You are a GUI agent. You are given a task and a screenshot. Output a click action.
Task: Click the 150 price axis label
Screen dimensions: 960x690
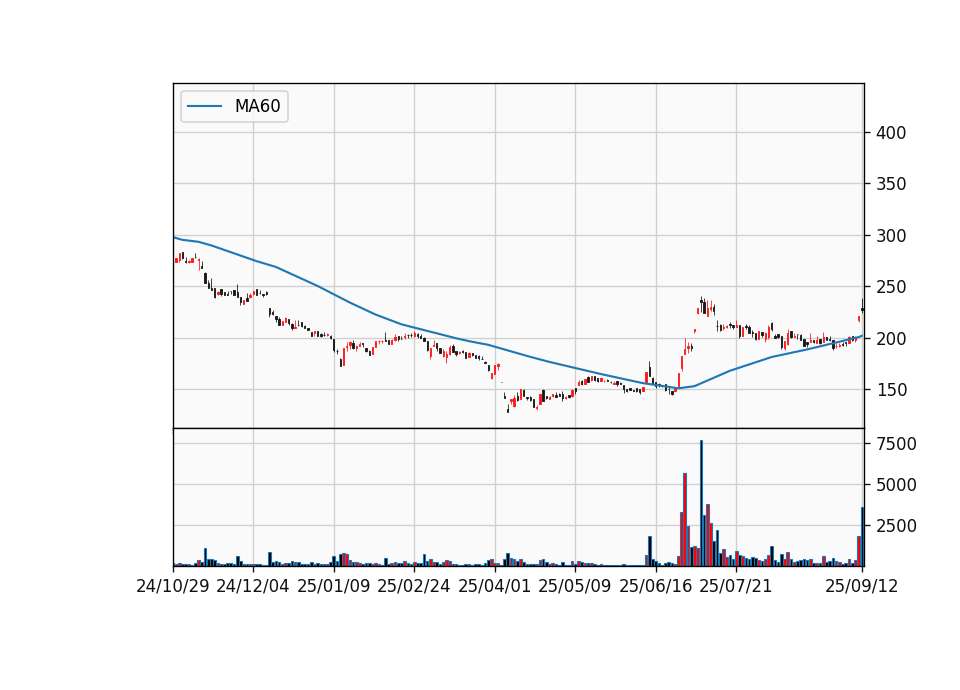click(x=891, y=390)
